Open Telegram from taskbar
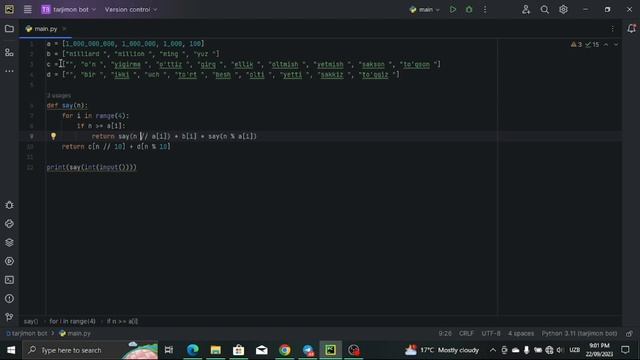 click(308, 350)
